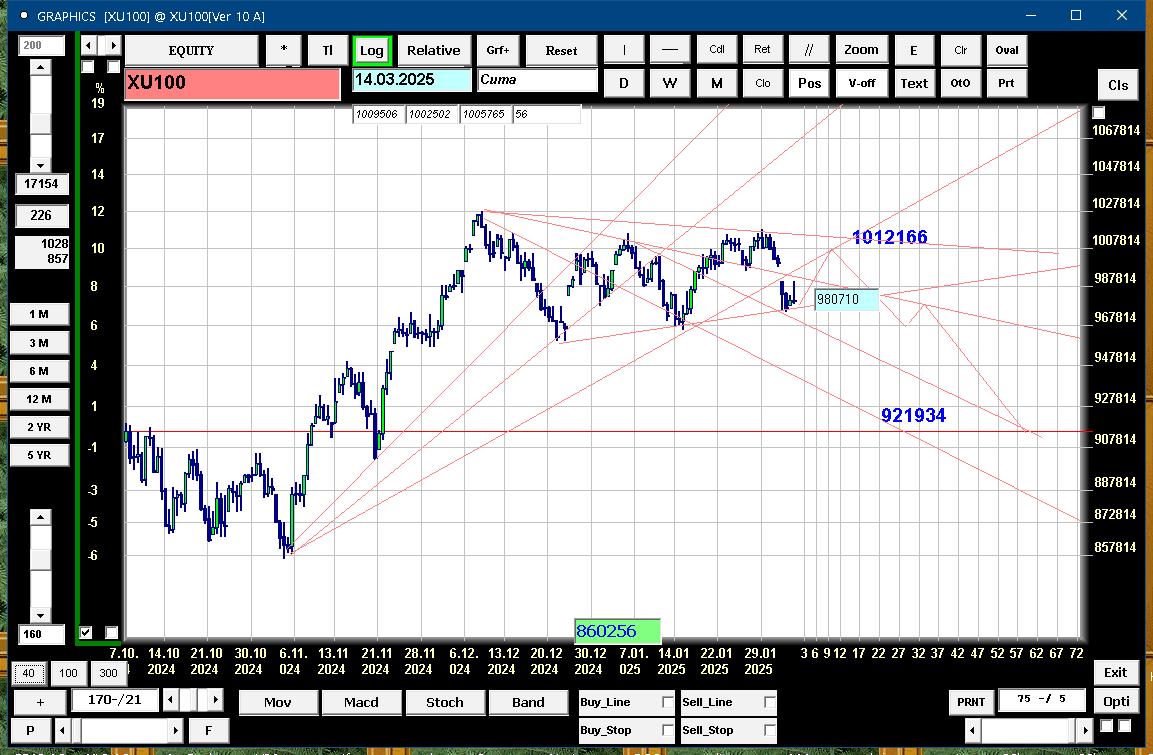Click the Tl trendline button
Image resolution: width=1153 pixels, height=755 pixels.
coord(327,50)
